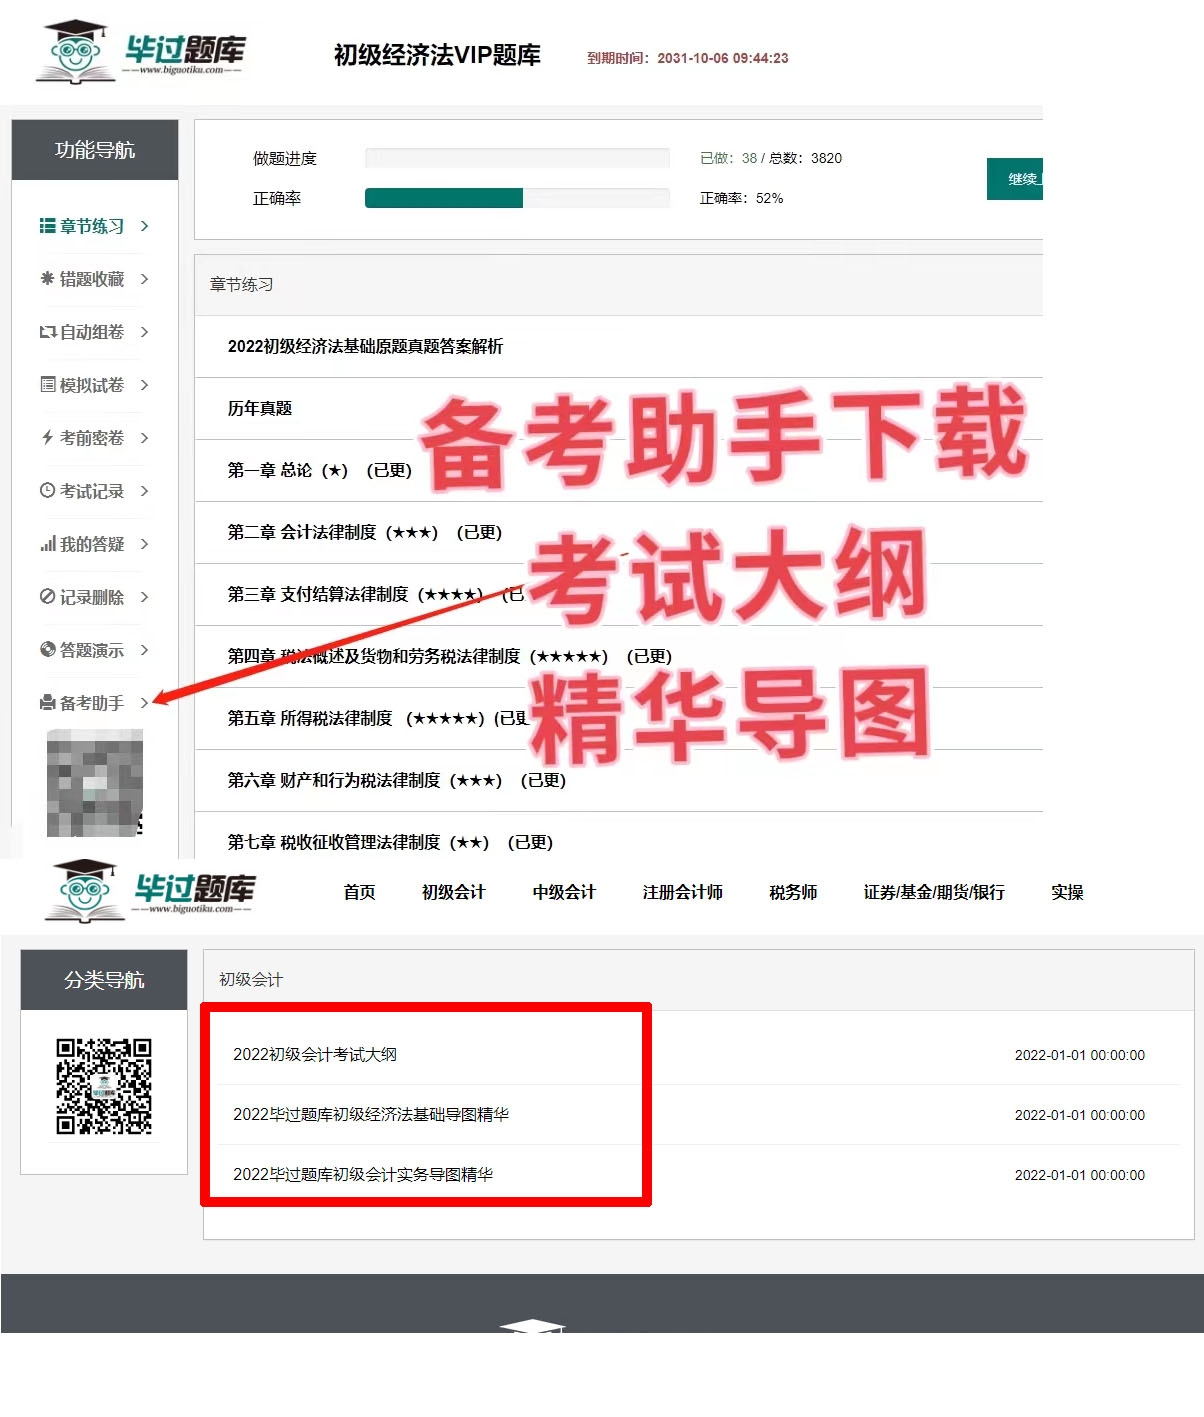Open 2022初级经济法基础原题真题答案解析
Image resolution: width=1204 pixels, height=1417 pixels.
pos(365,346)
